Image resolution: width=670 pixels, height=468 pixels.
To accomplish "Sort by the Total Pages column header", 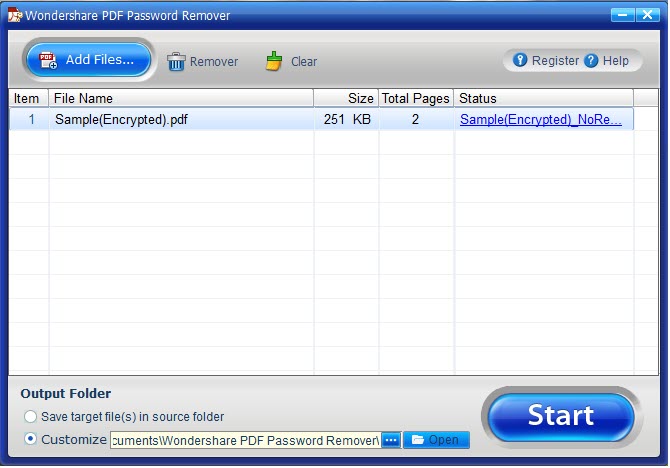I will point(416,98).
